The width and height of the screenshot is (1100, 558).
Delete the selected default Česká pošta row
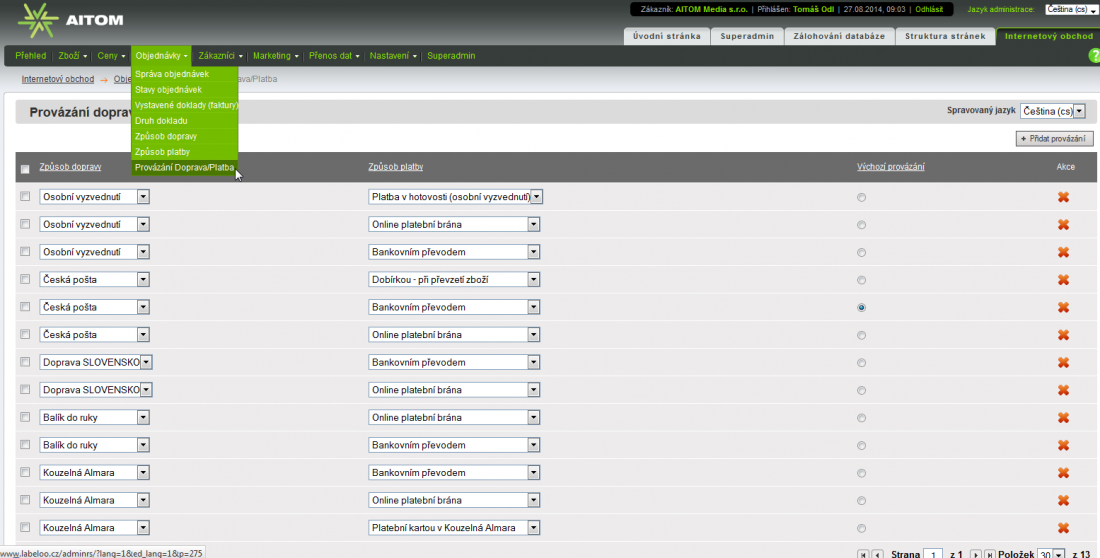[x=1063, y=307]
